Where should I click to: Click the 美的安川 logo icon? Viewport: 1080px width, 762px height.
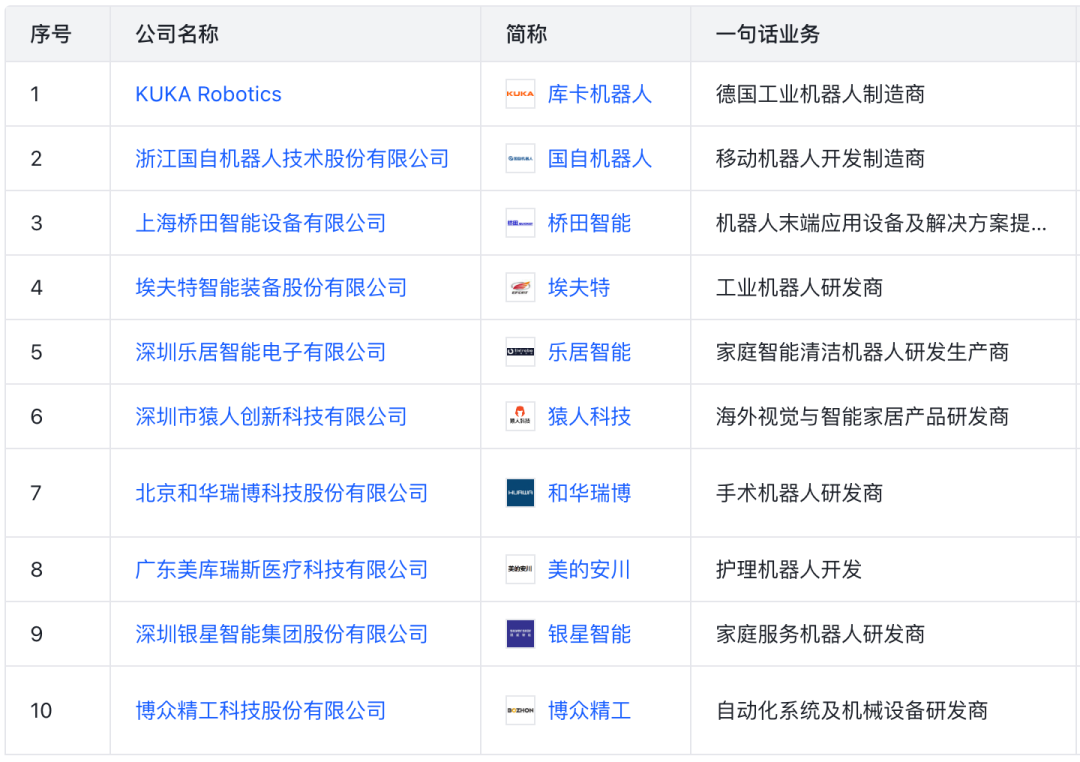click(520, 570)
